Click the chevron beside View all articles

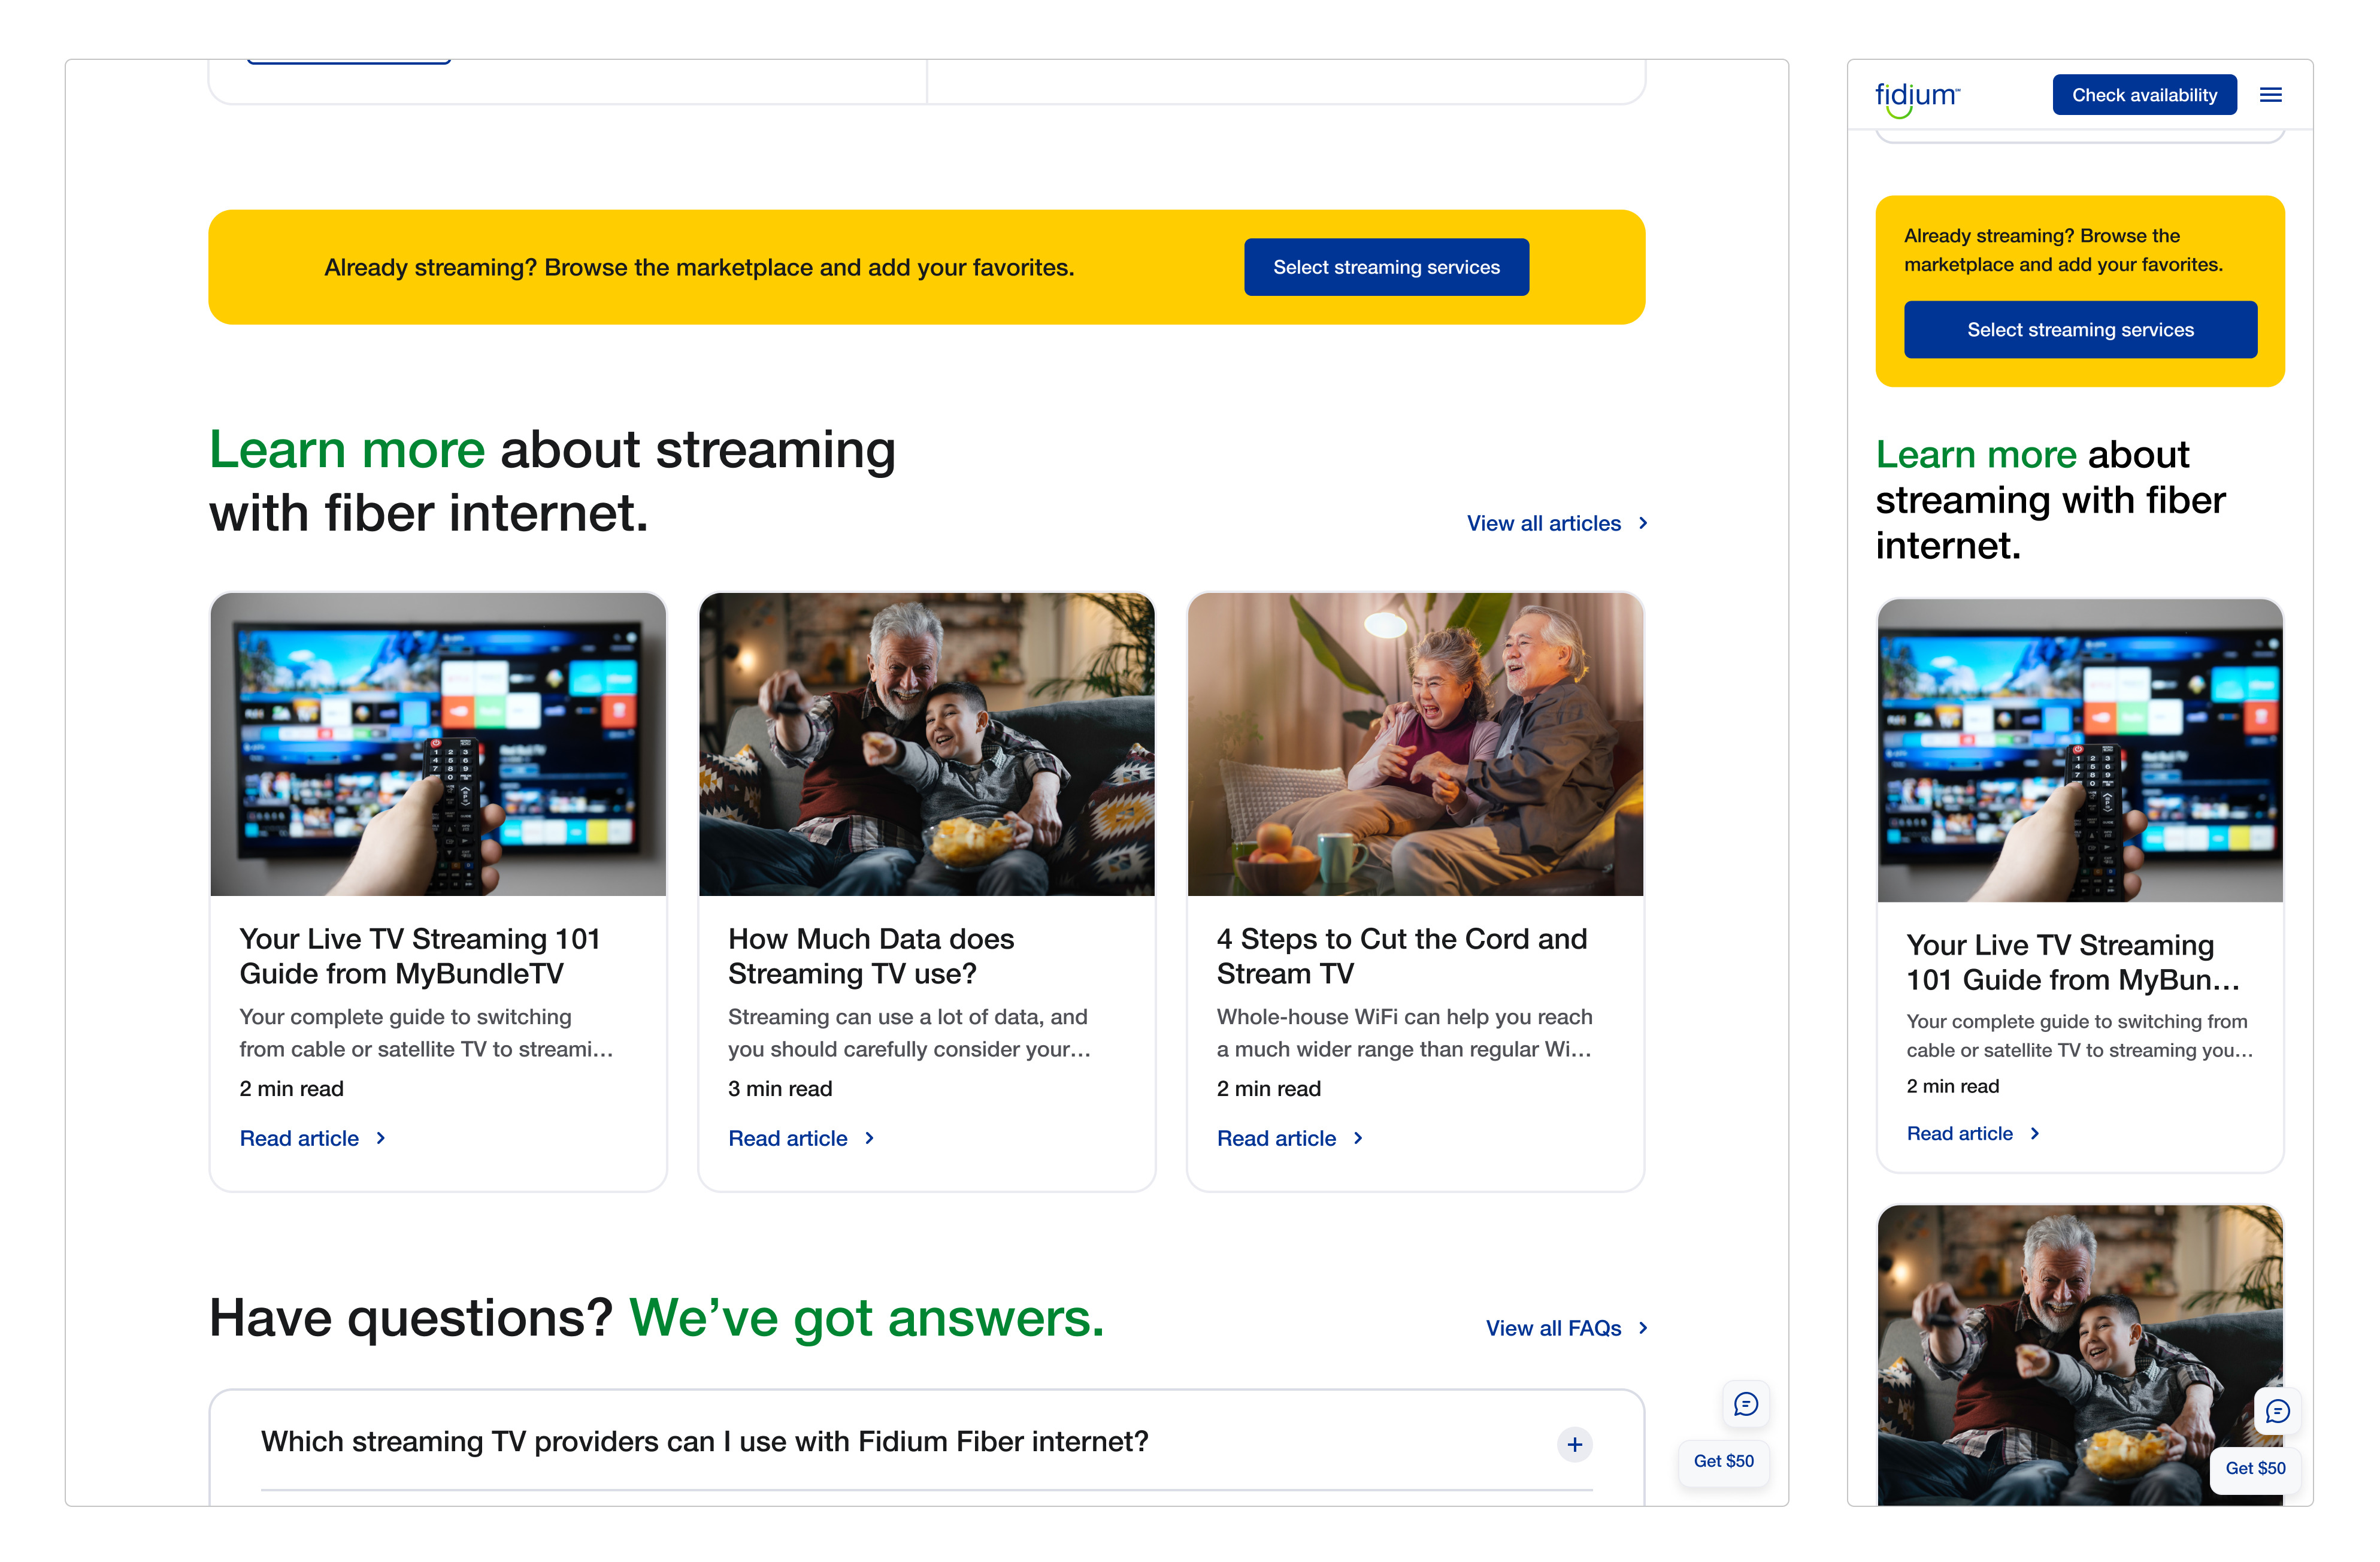1642,523
